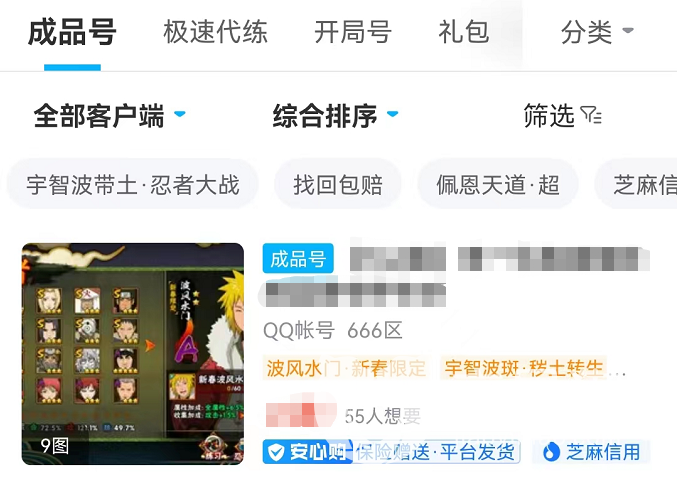
Task: Toggle the 找回包赔 filter chip
Action: point(338,185)
